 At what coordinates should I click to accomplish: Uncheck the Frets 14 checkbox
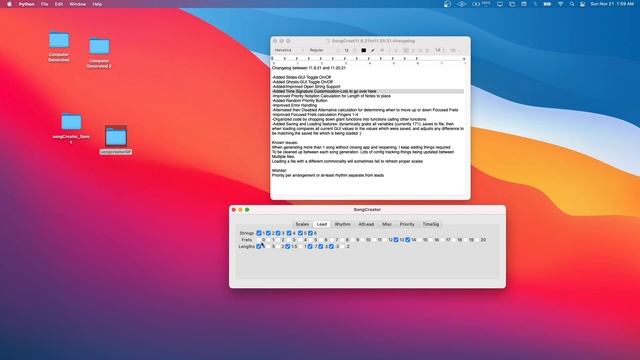pos(408,240)
